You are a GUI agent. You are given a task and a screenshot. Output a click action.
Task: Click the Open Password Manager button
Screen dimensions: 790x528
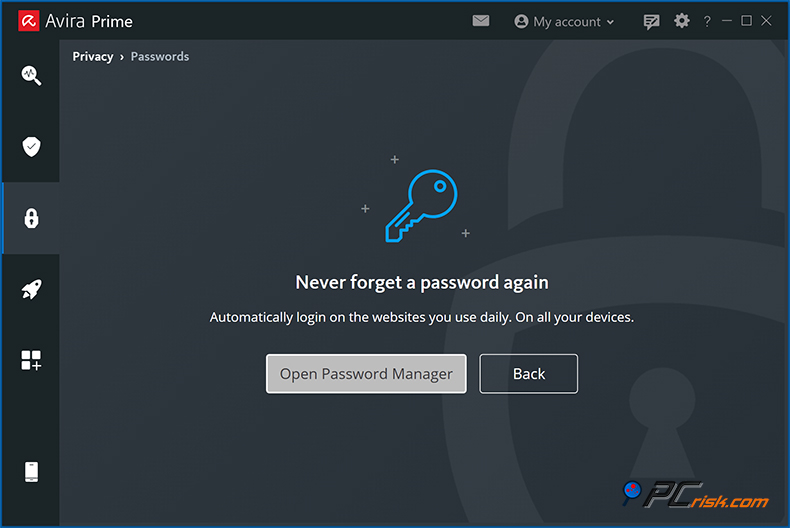366,374
